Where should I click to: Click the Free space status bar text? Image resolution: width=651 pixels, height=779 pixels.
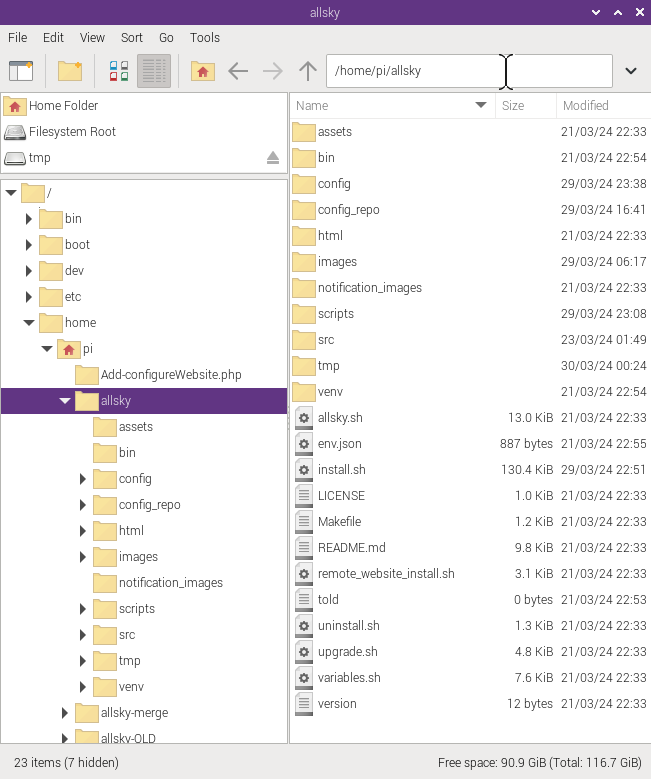pos(539,763)
